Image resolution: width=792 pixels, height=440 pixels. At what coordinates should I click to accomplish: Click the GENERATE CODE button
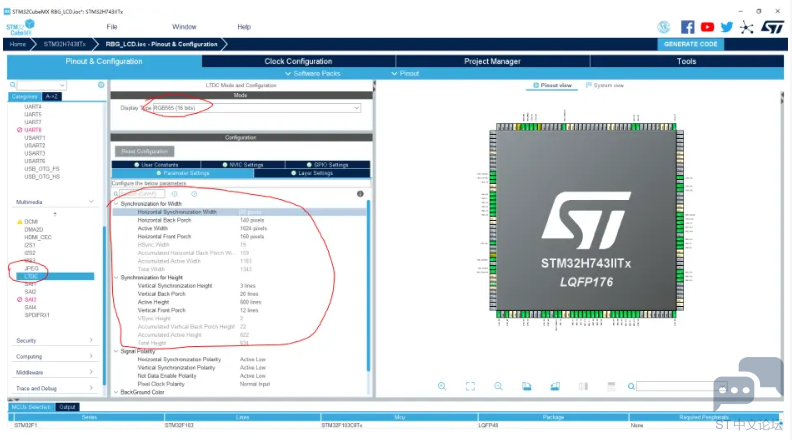(x=690, y=44)
